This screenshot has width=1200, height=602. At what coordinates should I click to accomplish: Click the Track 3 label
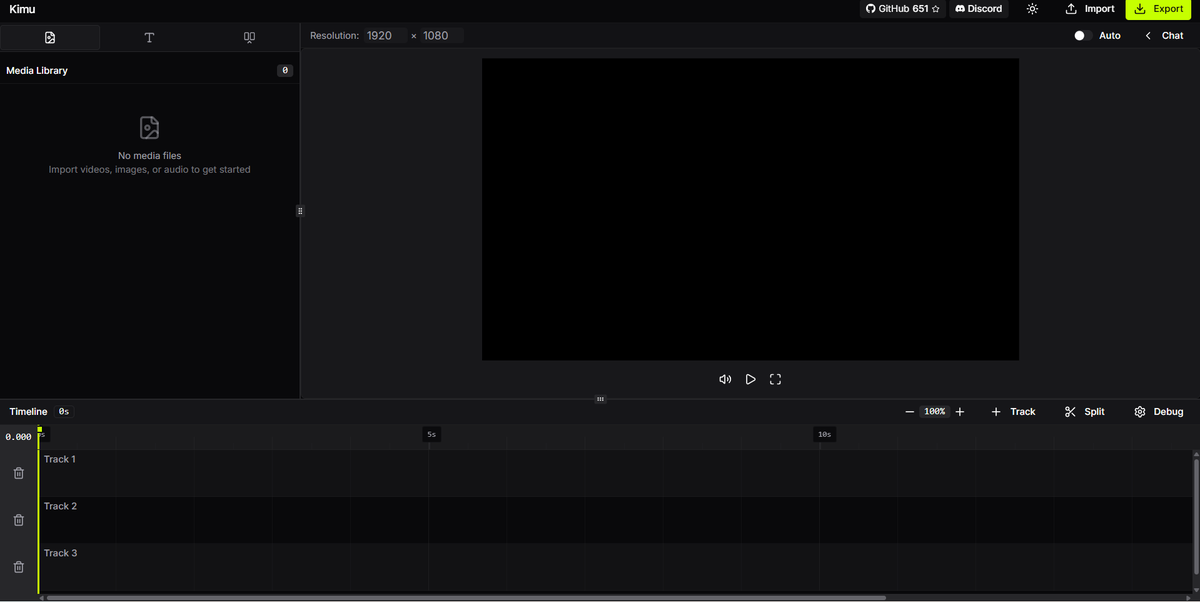coord(60,553)
